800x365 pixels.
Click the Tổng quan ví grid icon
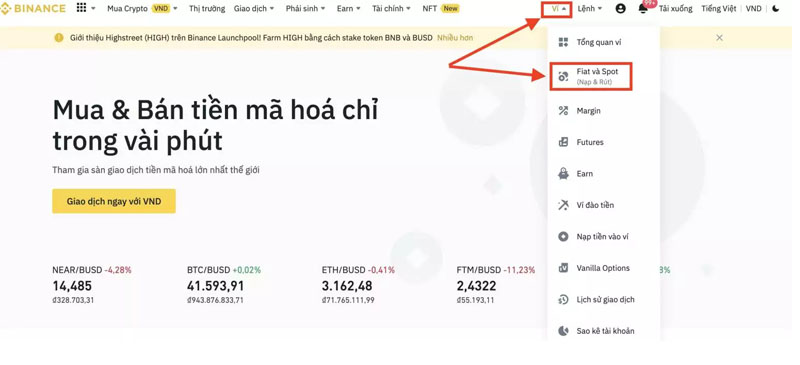(x=563, y=42)
